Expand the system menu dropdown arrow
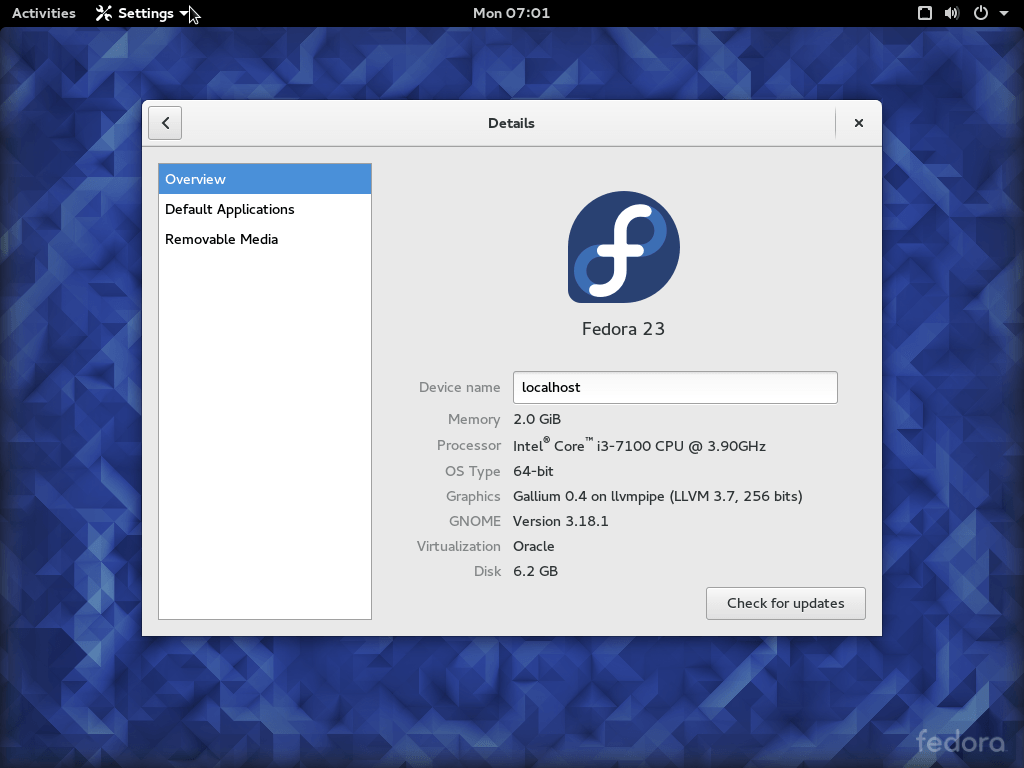1024x768 pixels. [1004, 13]
